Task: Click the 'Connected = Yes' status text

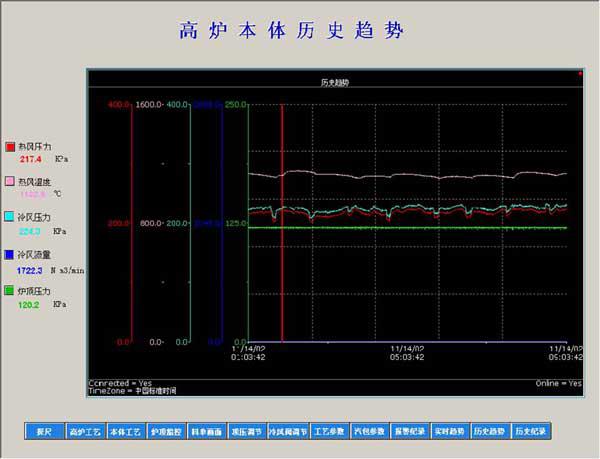Action: pyautogui.click(x=120, y=383)
